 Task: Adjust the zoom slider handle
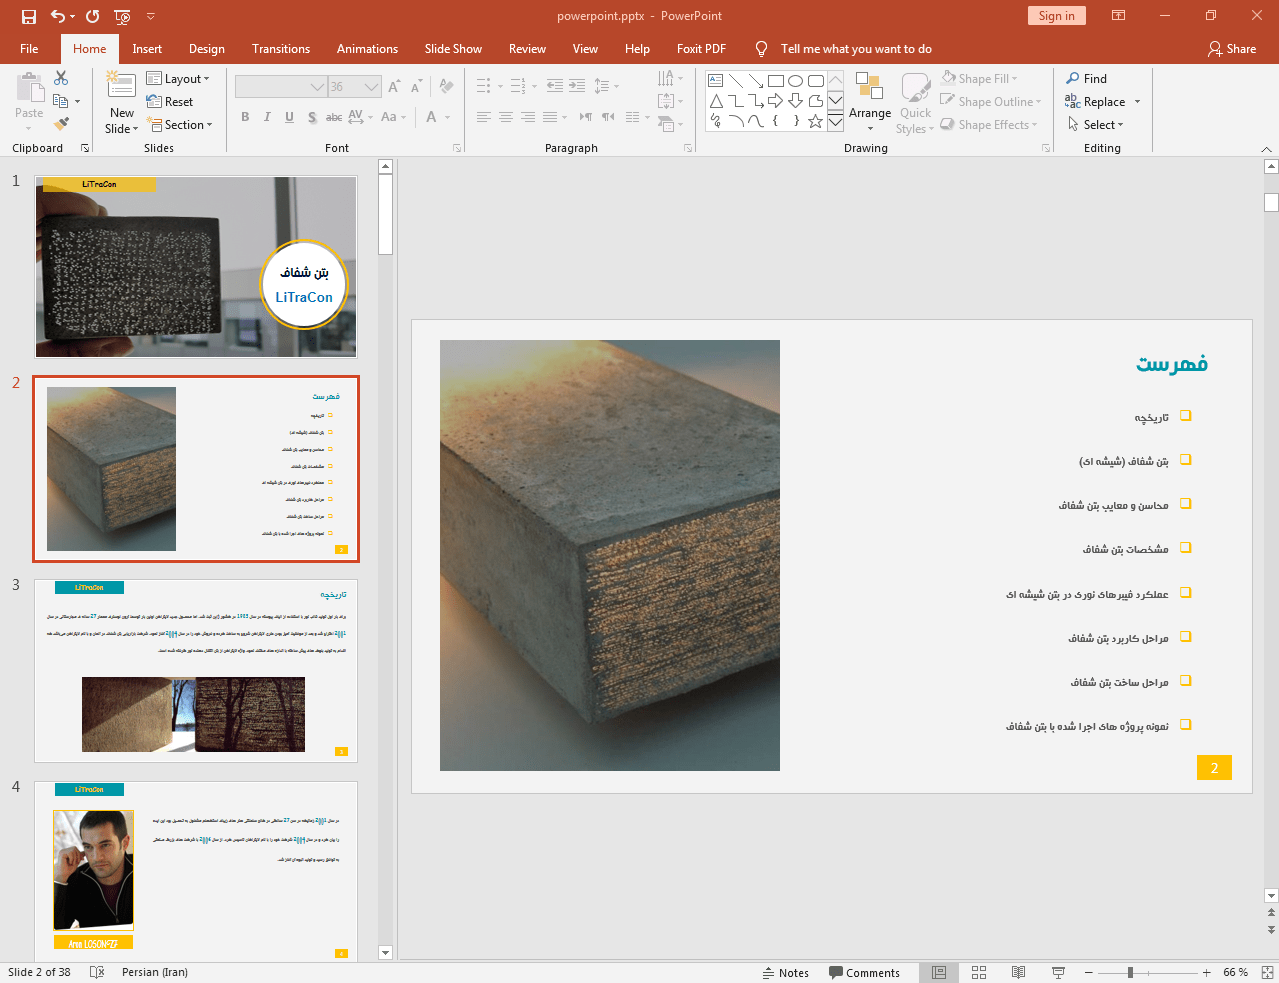click(1130, 972)
